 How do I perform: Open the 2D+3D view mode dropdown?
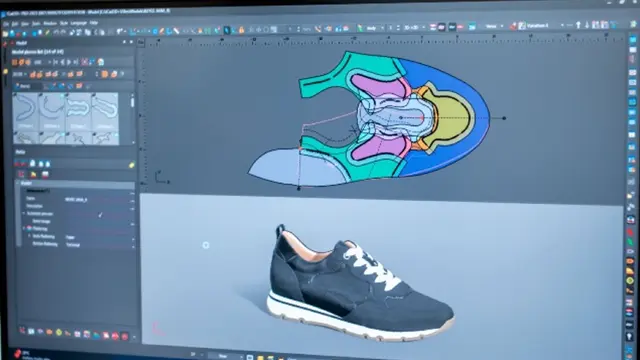(x=413, y=28)
